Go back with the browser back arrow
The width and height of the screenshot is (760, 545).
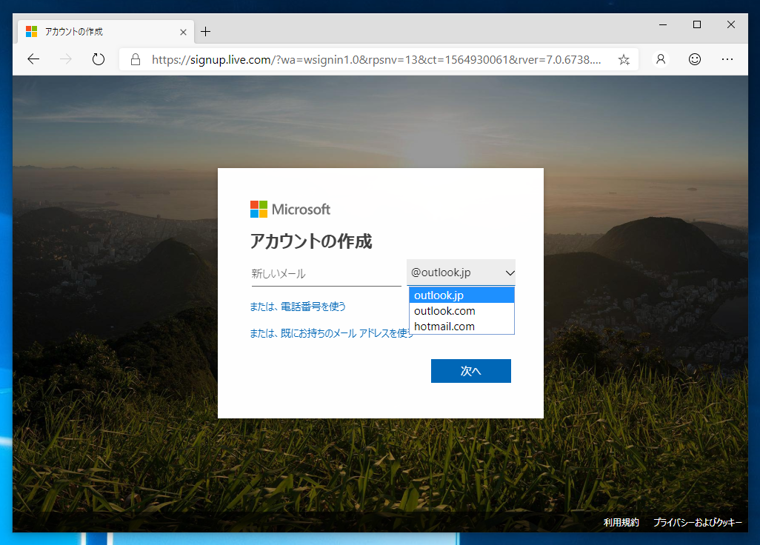point(33,59)
